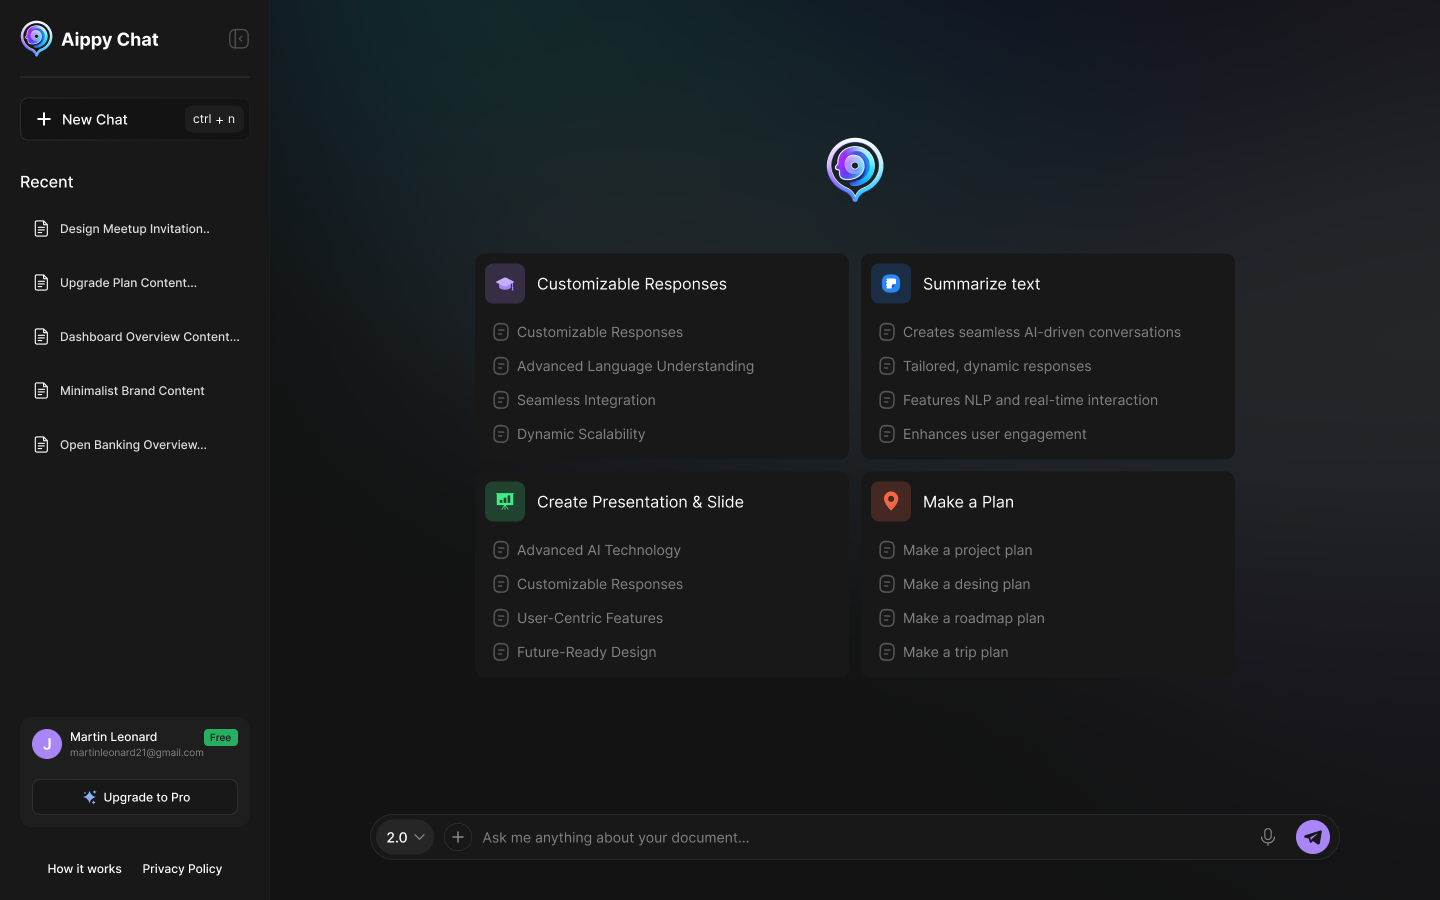Collapse the sidebar with the panel icon
Screen dimensions: 1440x900
(239, 39)
